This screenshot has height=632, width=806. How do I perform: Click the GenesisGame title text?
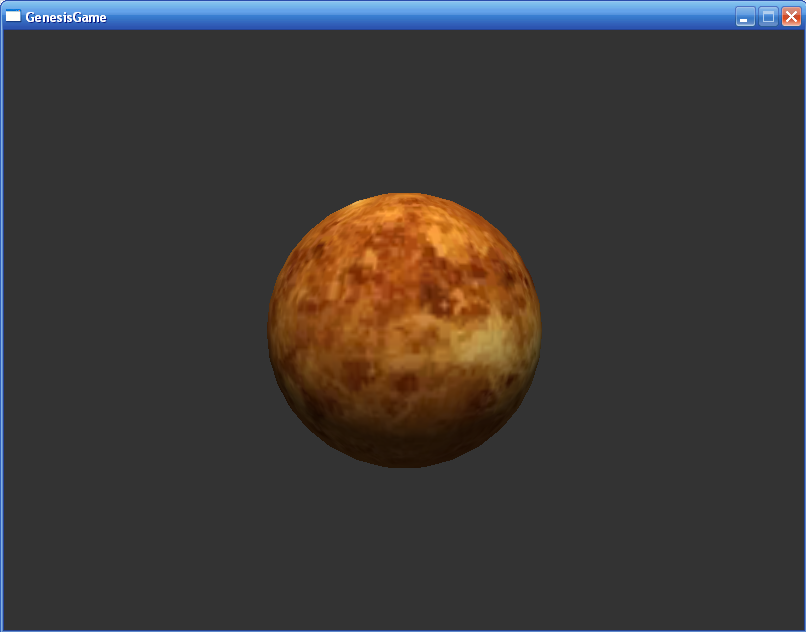[x=66, y=17]
